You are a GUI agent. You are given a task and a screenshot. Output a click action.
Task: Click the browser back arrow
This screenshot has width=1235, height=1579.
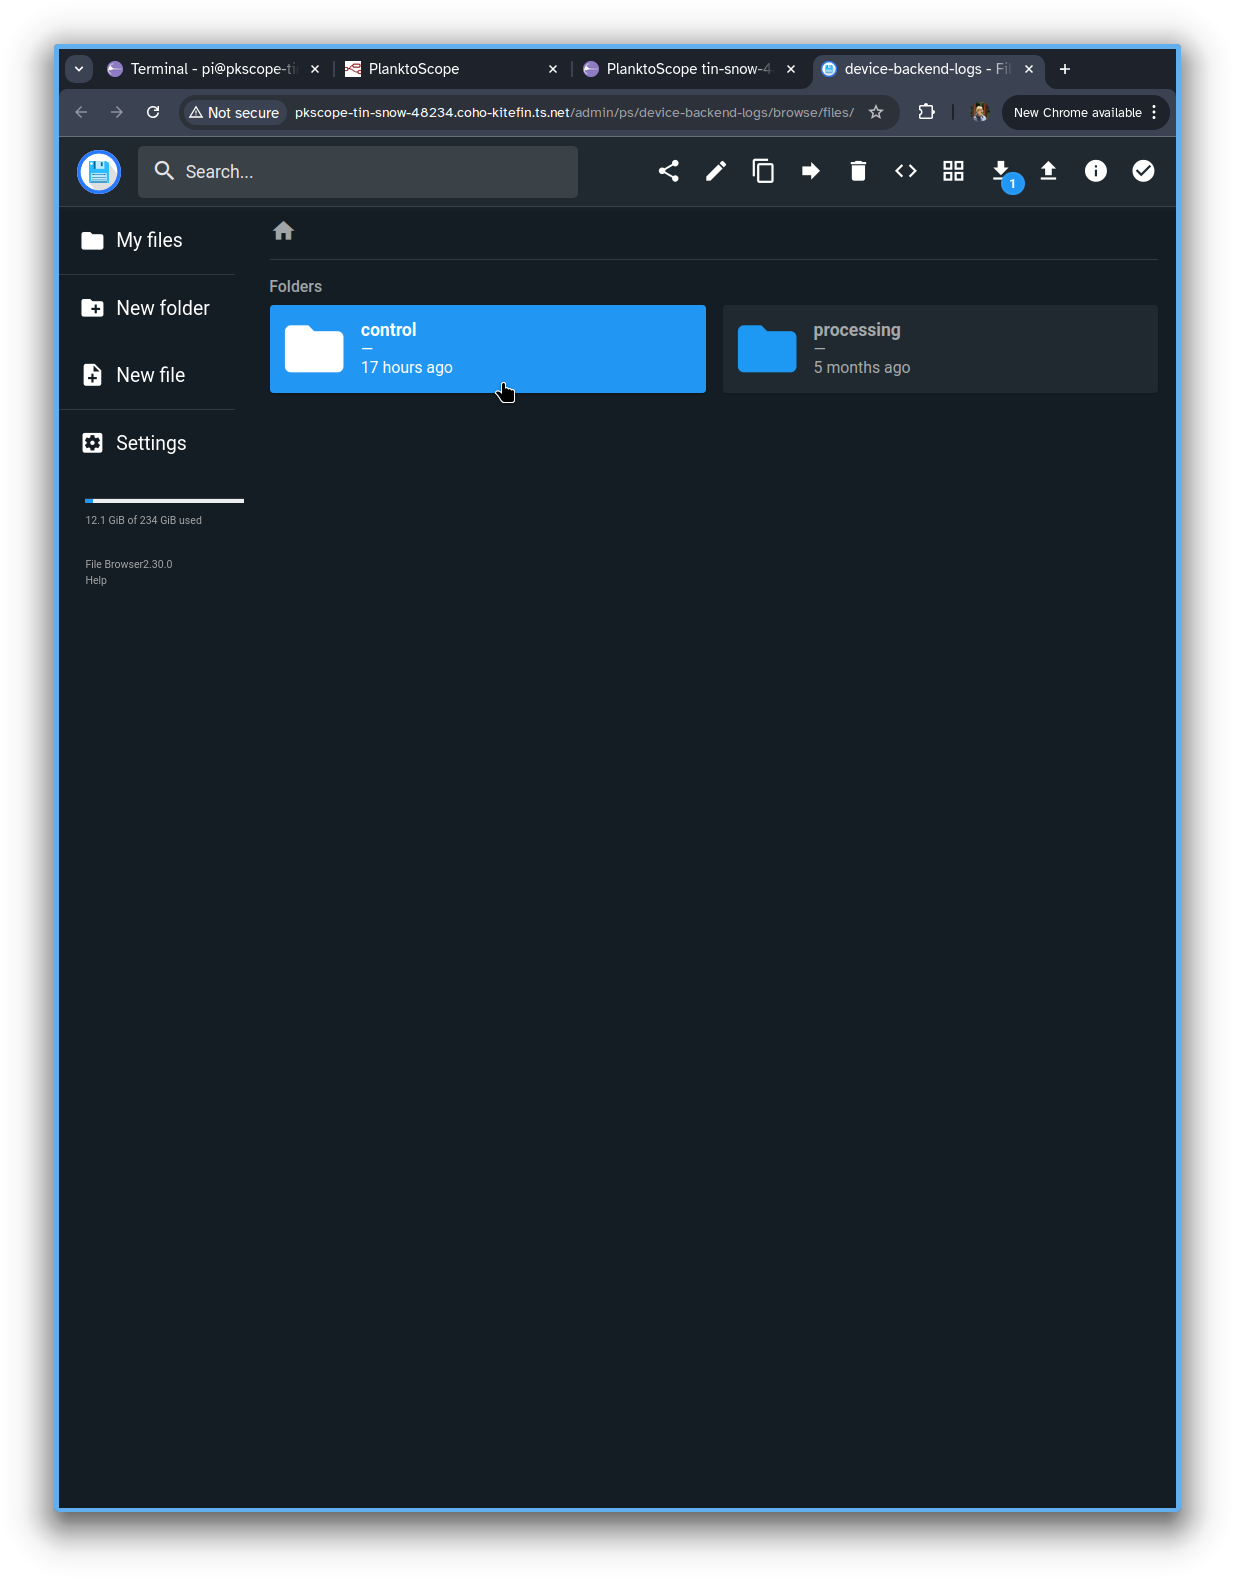(81, 112)
